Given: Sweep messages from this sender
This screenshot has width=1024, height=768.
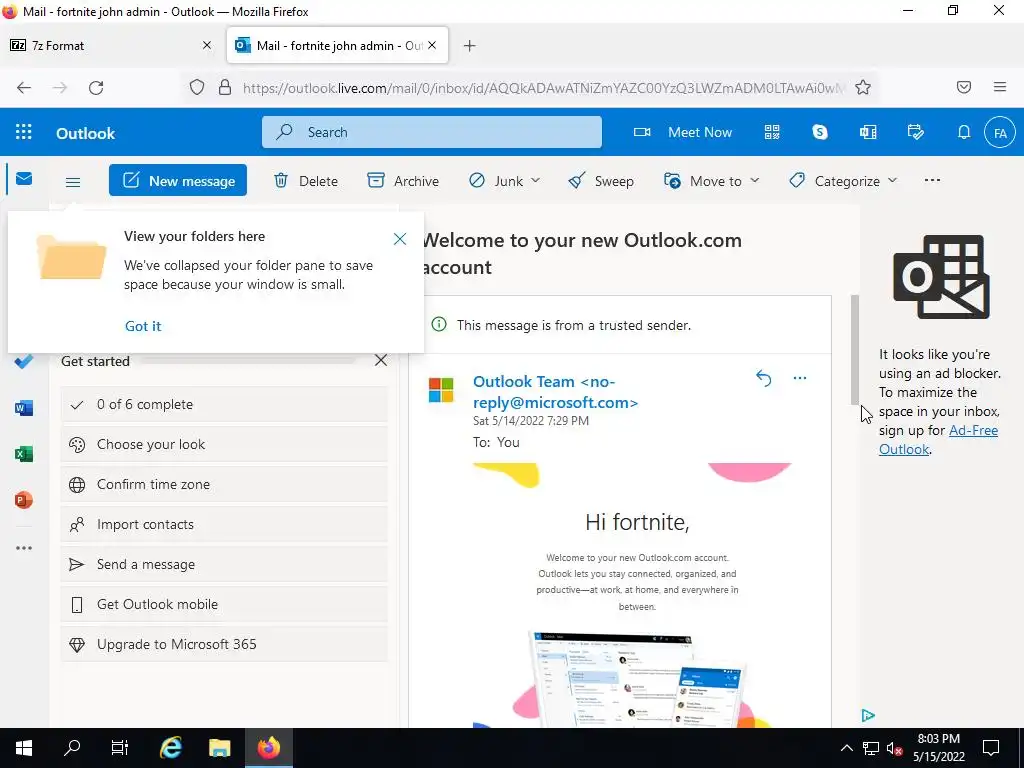Looking at the screenshot, I should 601,181.
